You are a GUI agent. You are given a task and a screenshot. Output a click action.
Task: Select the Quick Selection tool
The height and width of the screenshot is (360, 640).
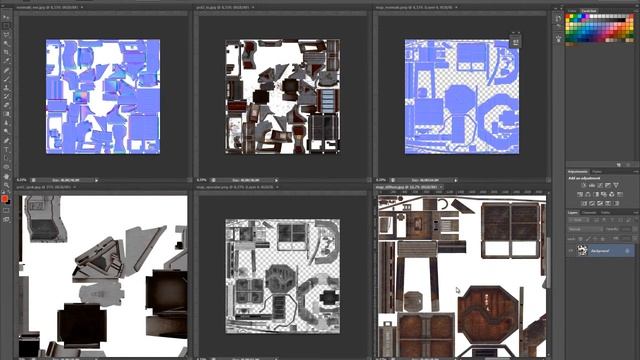point(6,43)
